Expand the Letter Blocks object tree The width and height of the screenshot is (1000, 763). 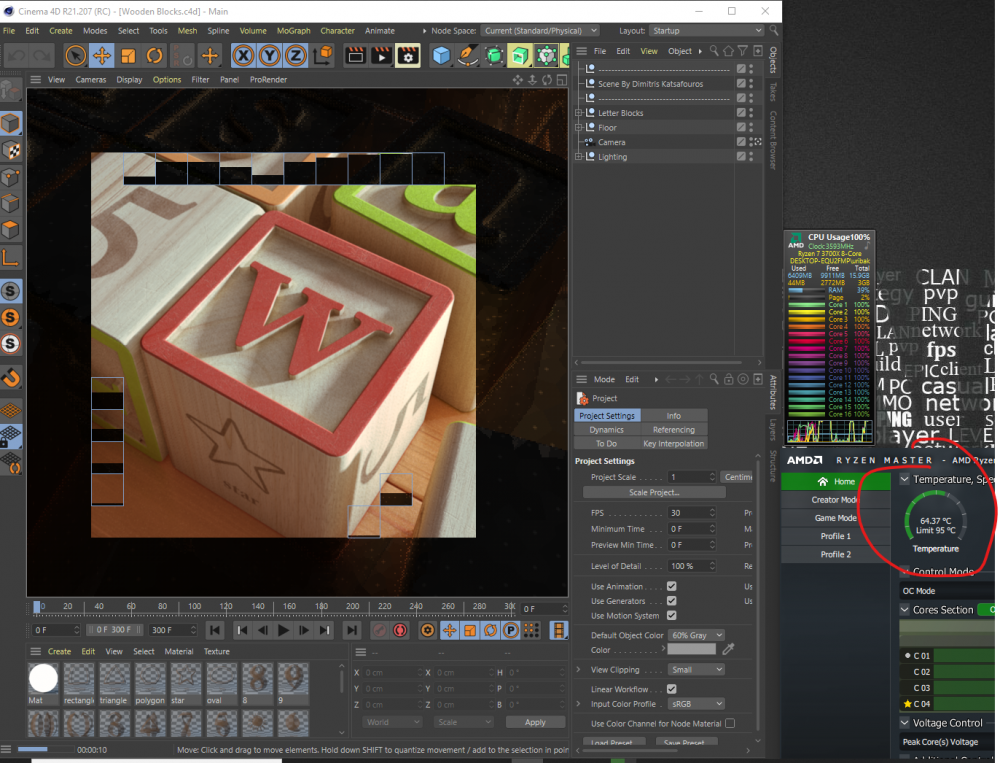578,113
